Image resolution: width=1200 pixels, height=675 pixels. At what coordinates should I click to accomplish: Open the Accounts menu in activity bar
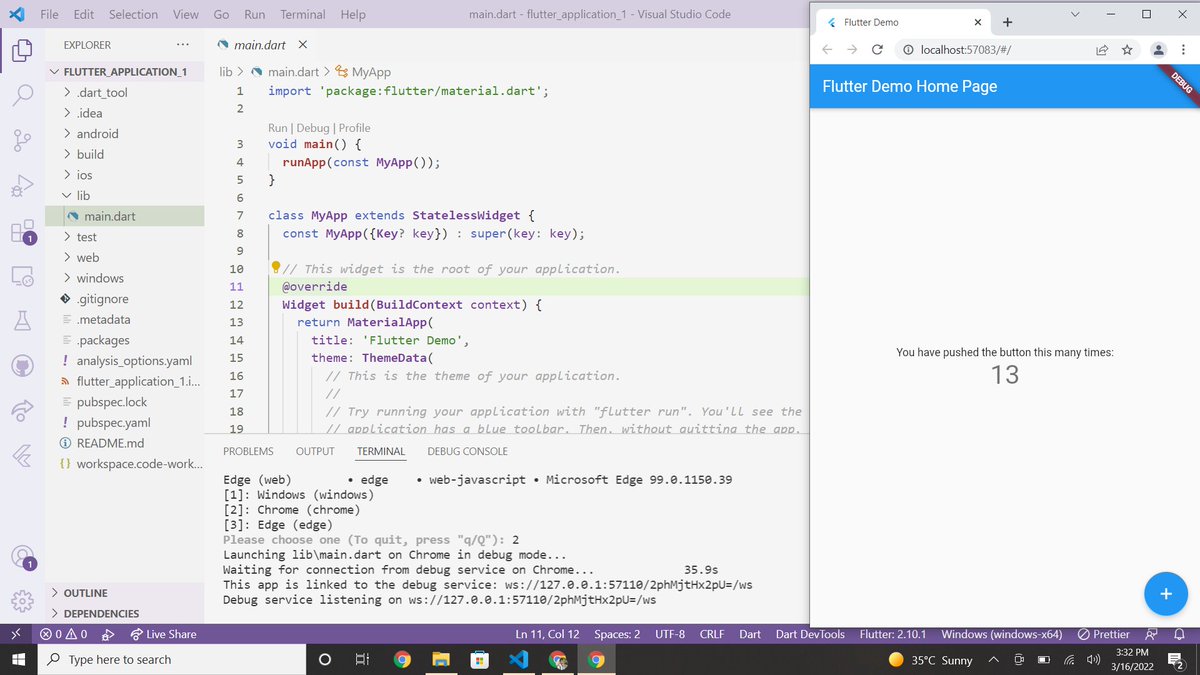point(22,557)
